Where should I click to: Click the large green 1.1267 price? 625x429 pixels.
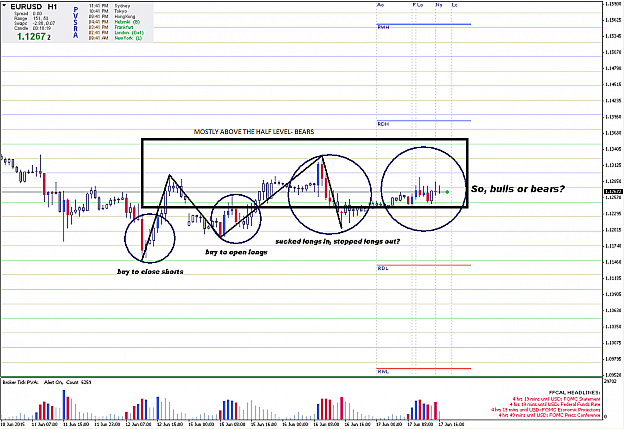[x=33, y=37]
